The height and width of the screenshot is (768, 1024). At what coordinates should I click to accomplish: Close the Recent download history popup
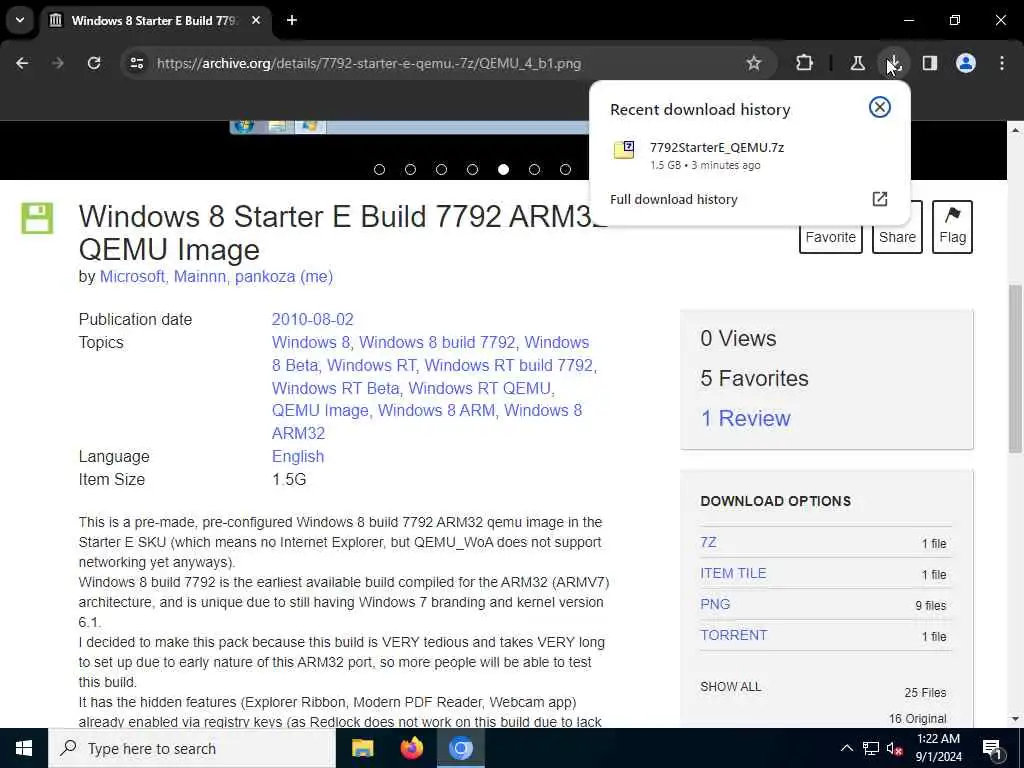tap(880, 107)
